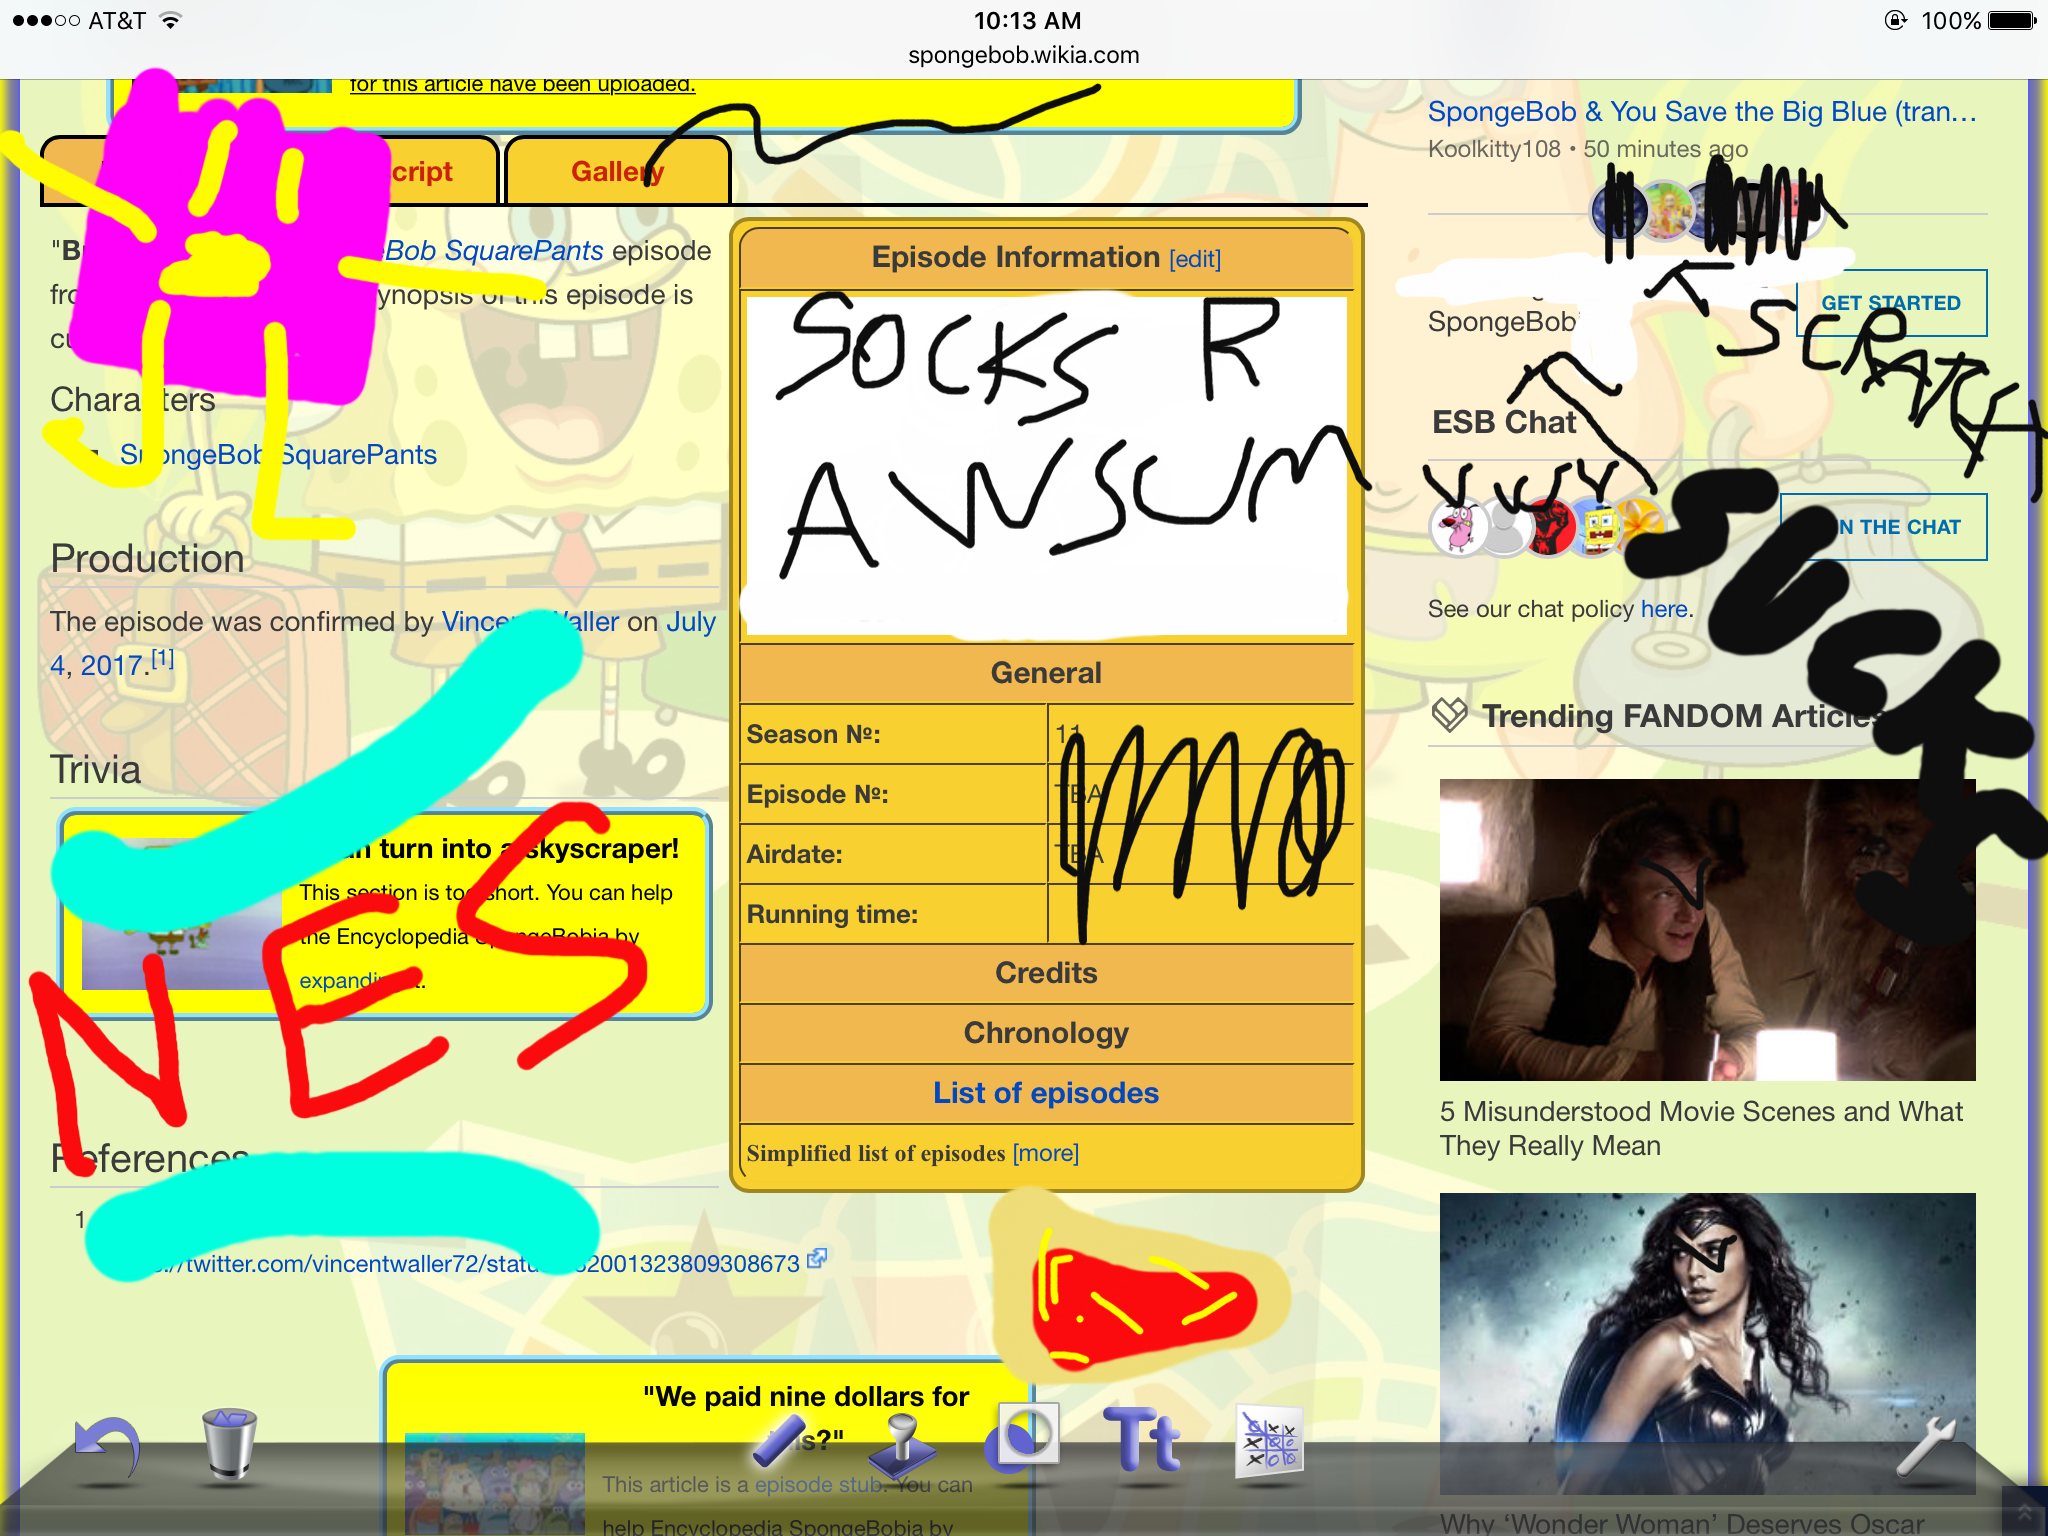Click the 'Episode №:' row label
This screenshot has width=2048, height=1536.
(x=817, y=795)
